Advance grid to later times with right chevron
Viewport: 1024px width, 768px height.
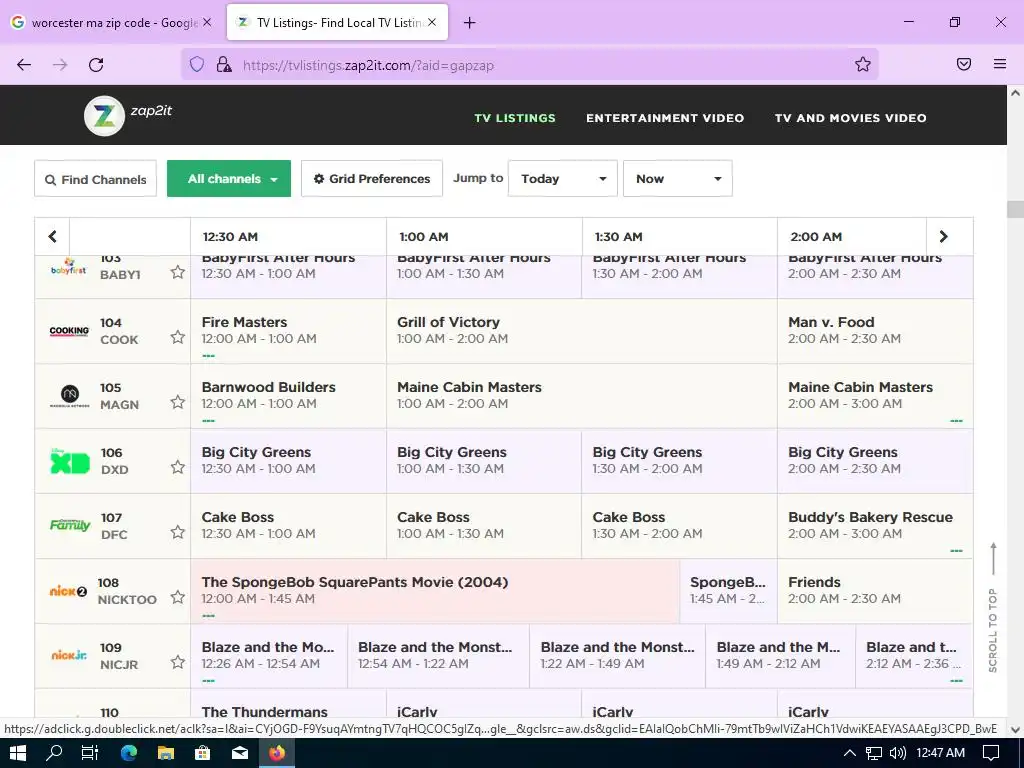943,236
